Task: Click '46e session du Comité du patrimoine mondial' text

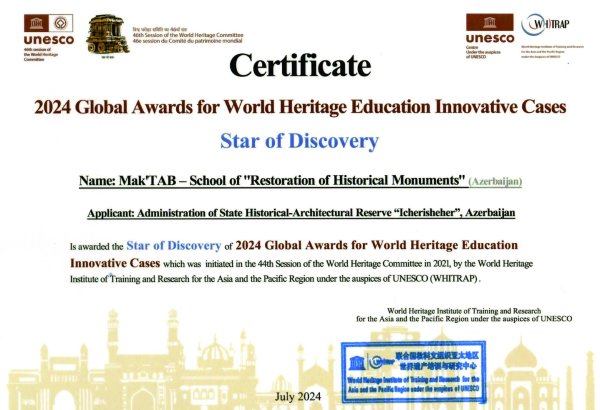Action: pos(188,40)
